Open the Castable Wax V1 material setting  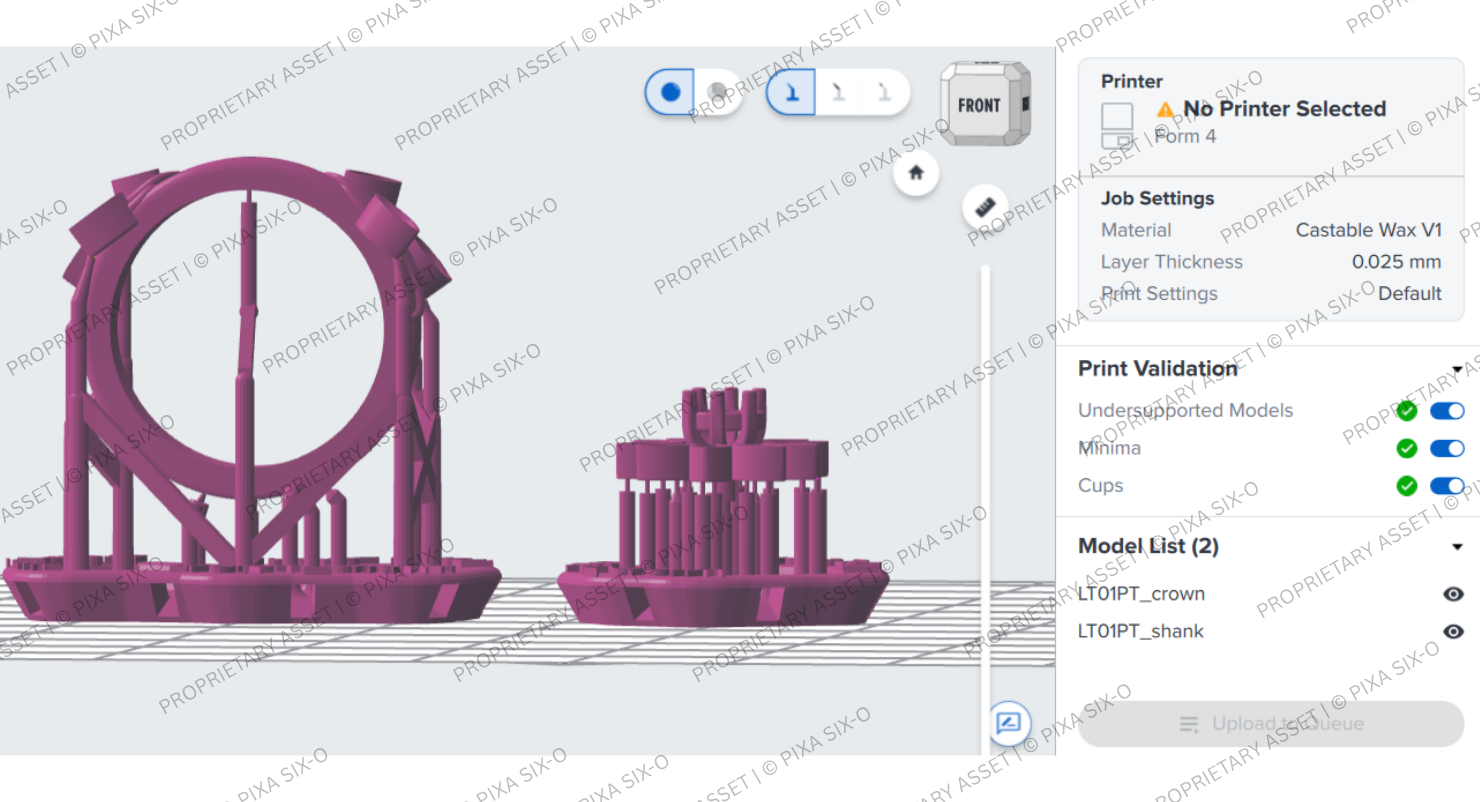tap(1369, 230)
